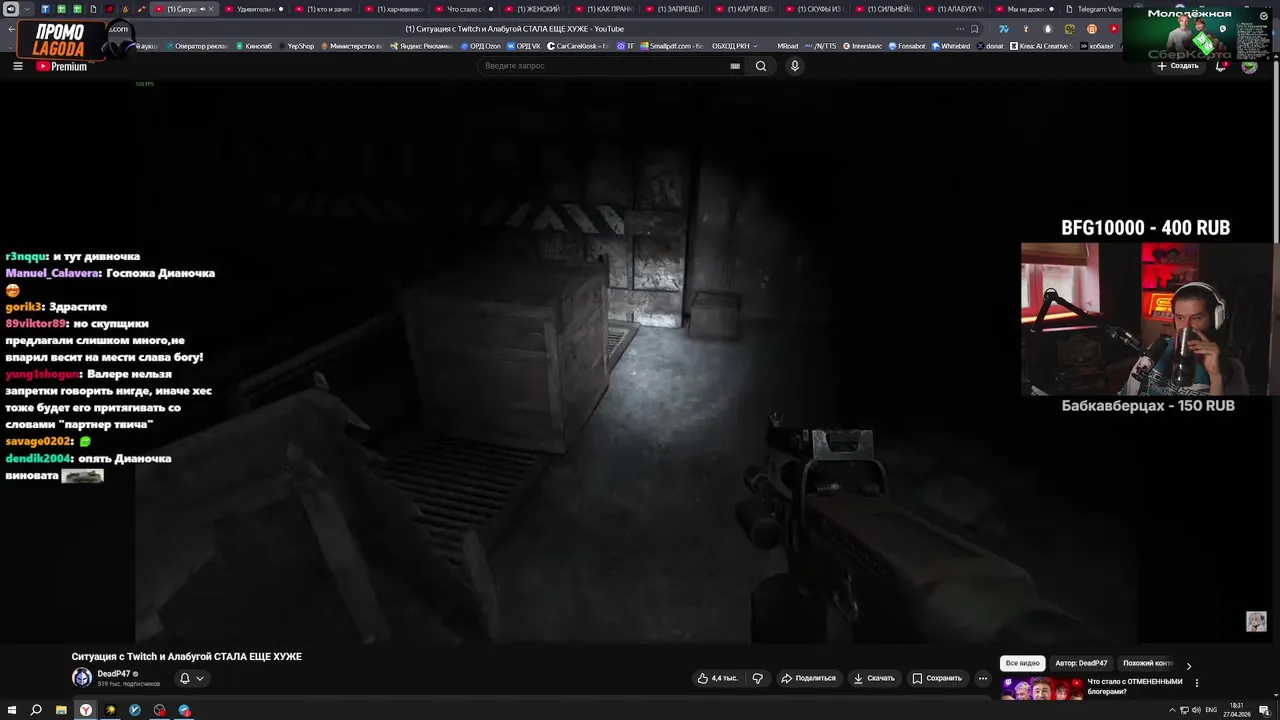Click the magnifier search button

click(761, 66)
